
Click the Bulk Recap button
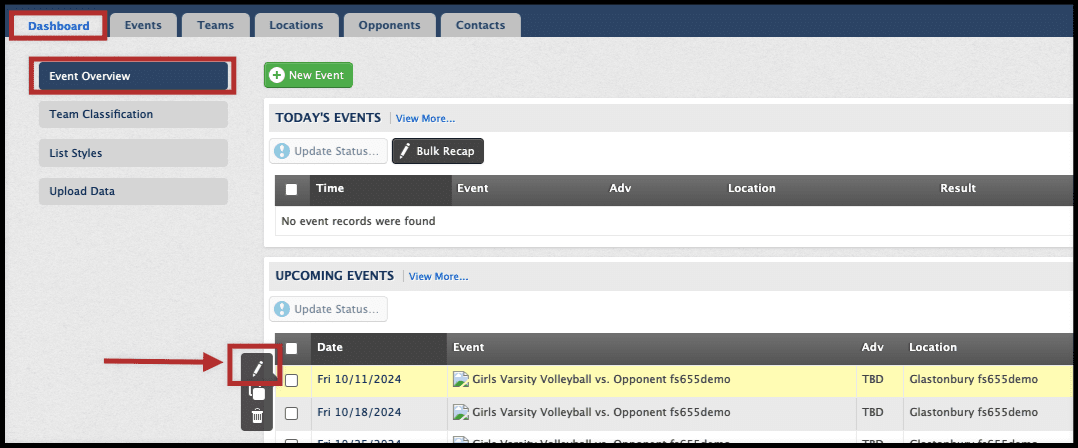[438, 151]
